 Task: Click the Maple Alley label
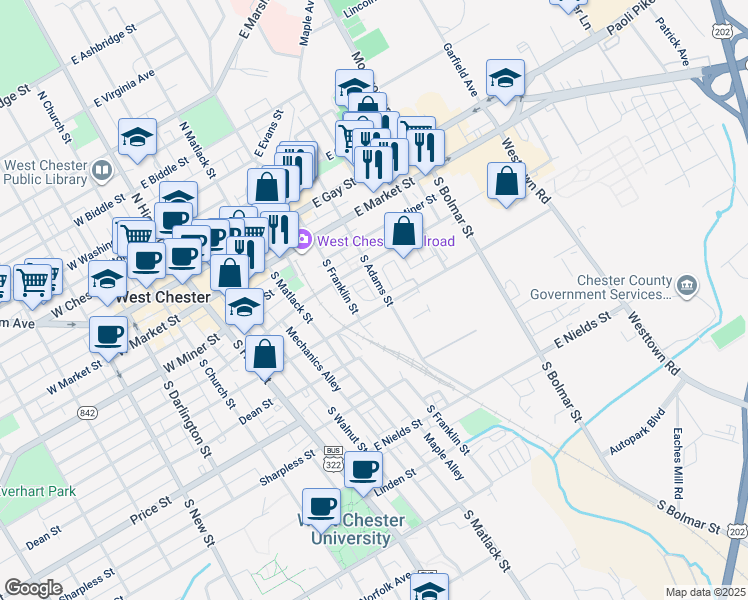pyautogui.click(x=444, y=456)
